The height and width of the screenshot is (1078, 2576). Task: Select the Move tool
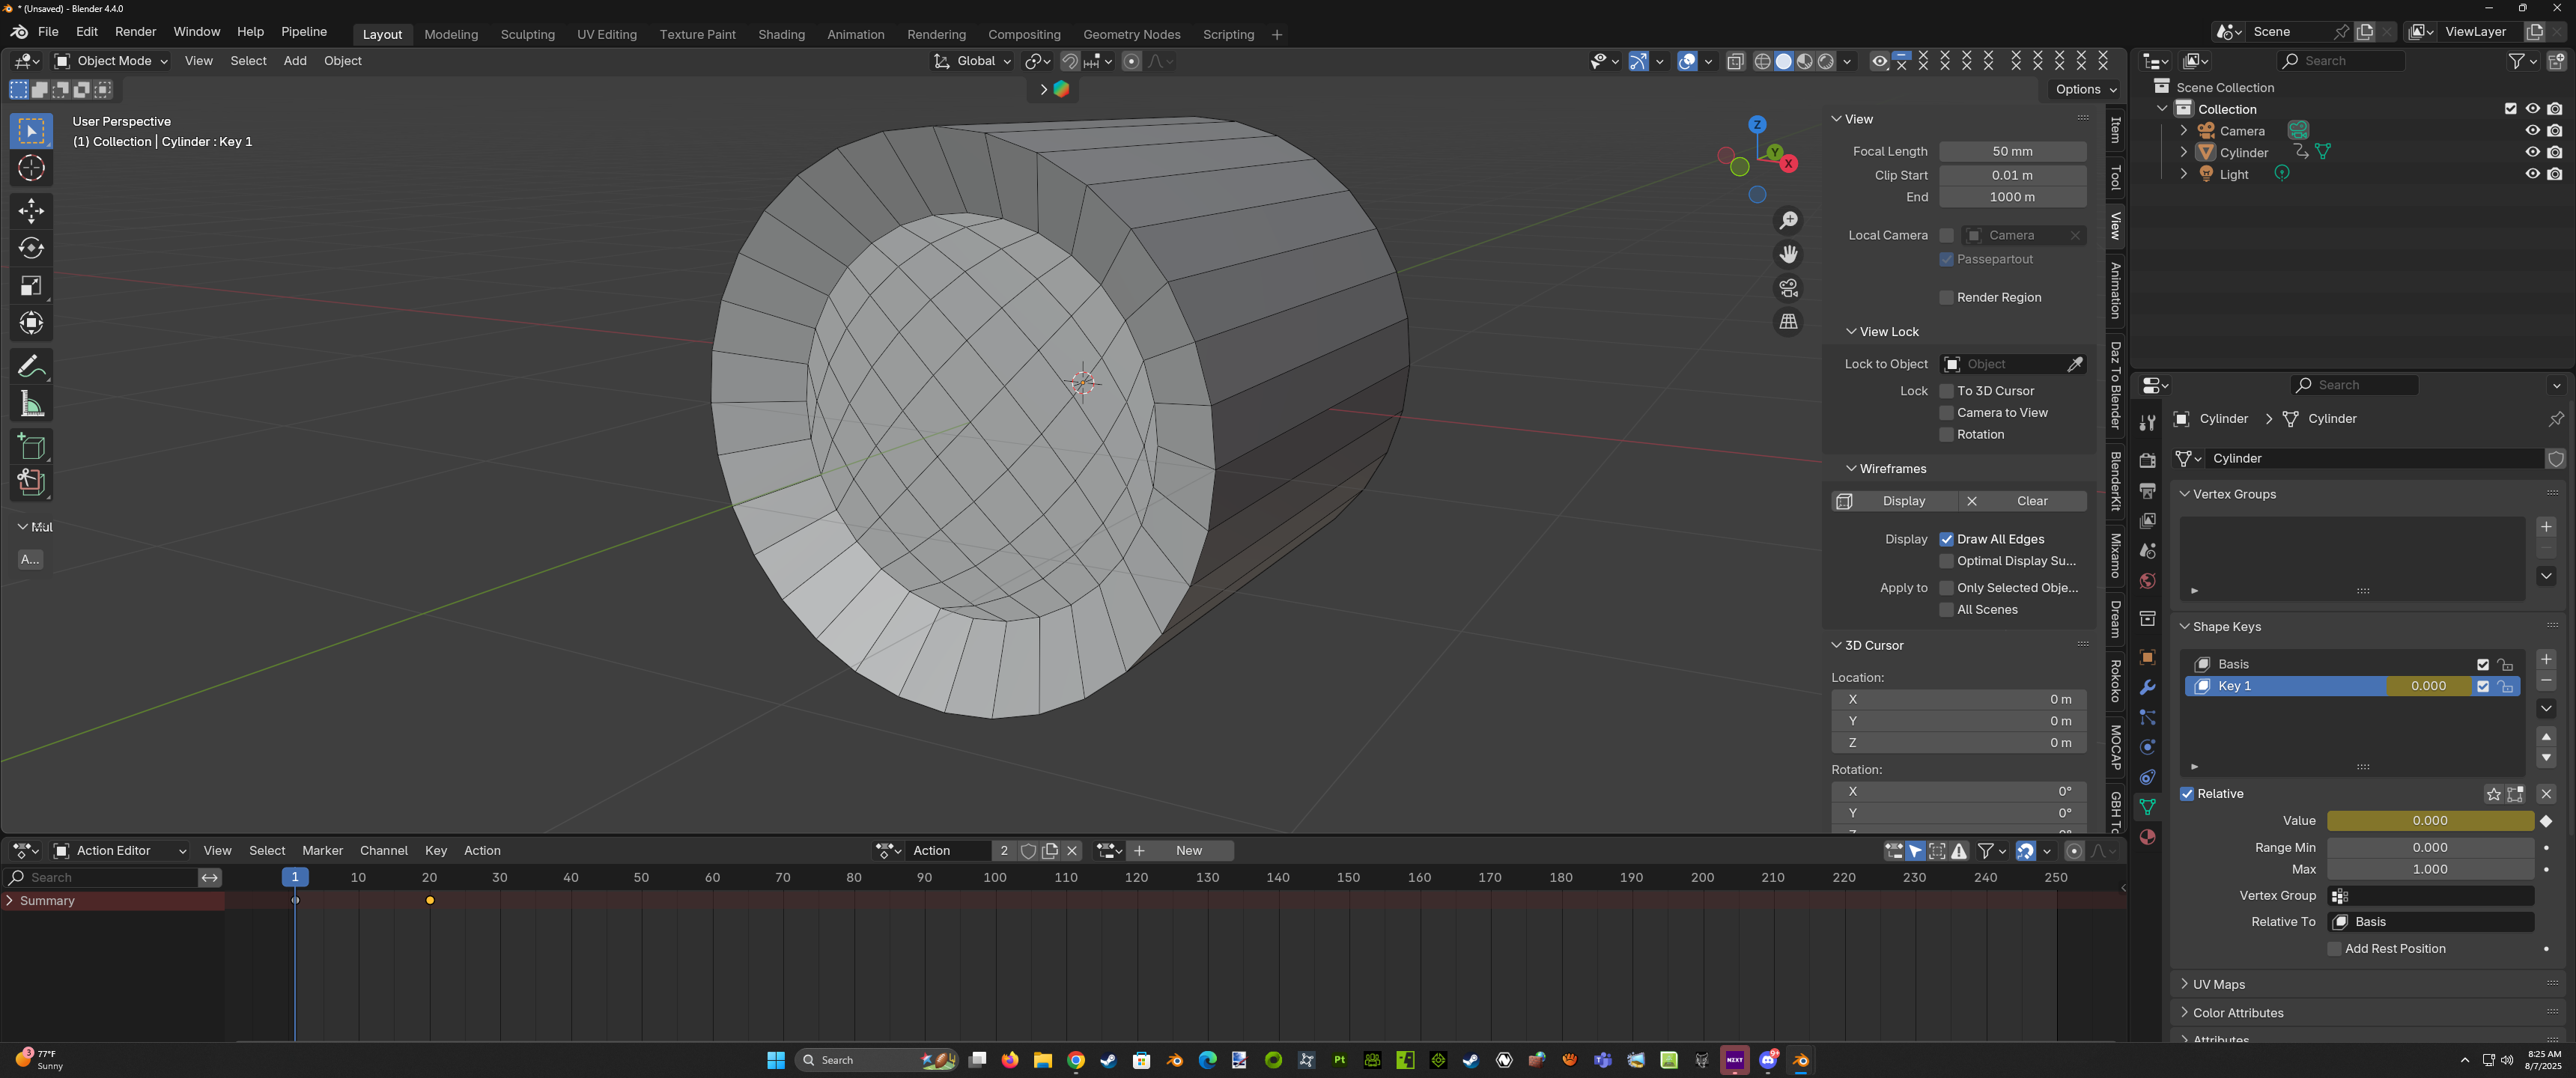tap(31, 210)
